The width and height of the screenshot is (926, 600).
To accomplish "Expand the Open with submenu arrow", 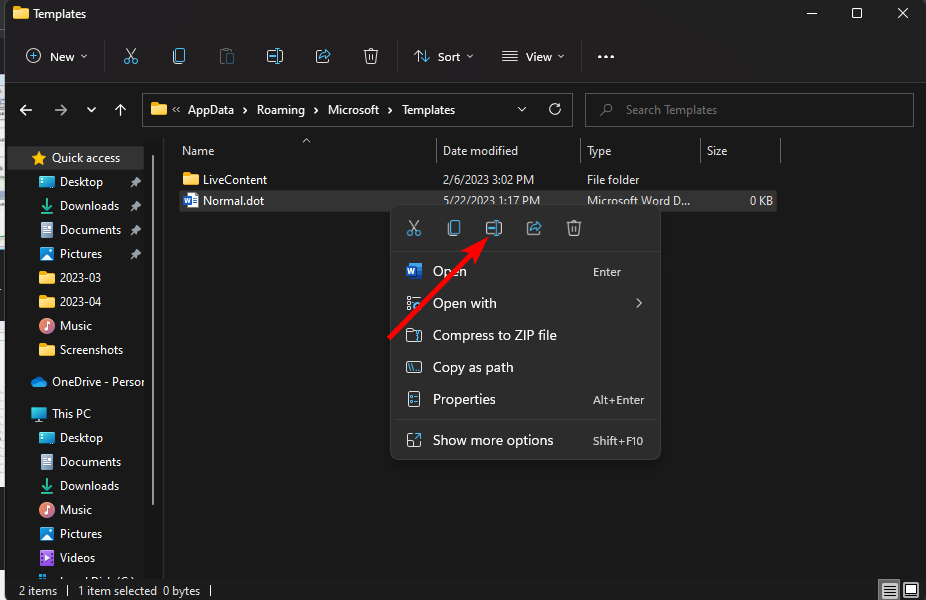I will point(638,303).
